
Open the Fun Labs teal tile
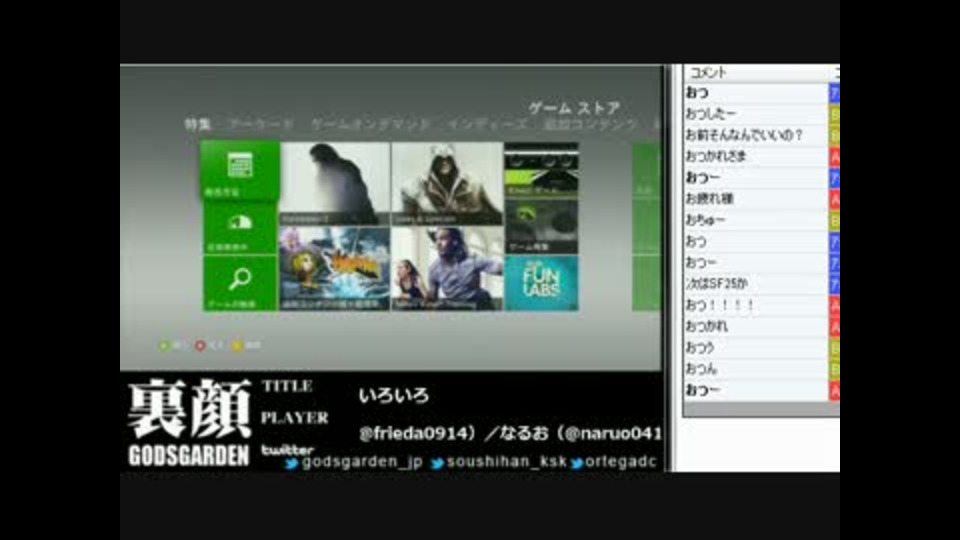point(541,283)
